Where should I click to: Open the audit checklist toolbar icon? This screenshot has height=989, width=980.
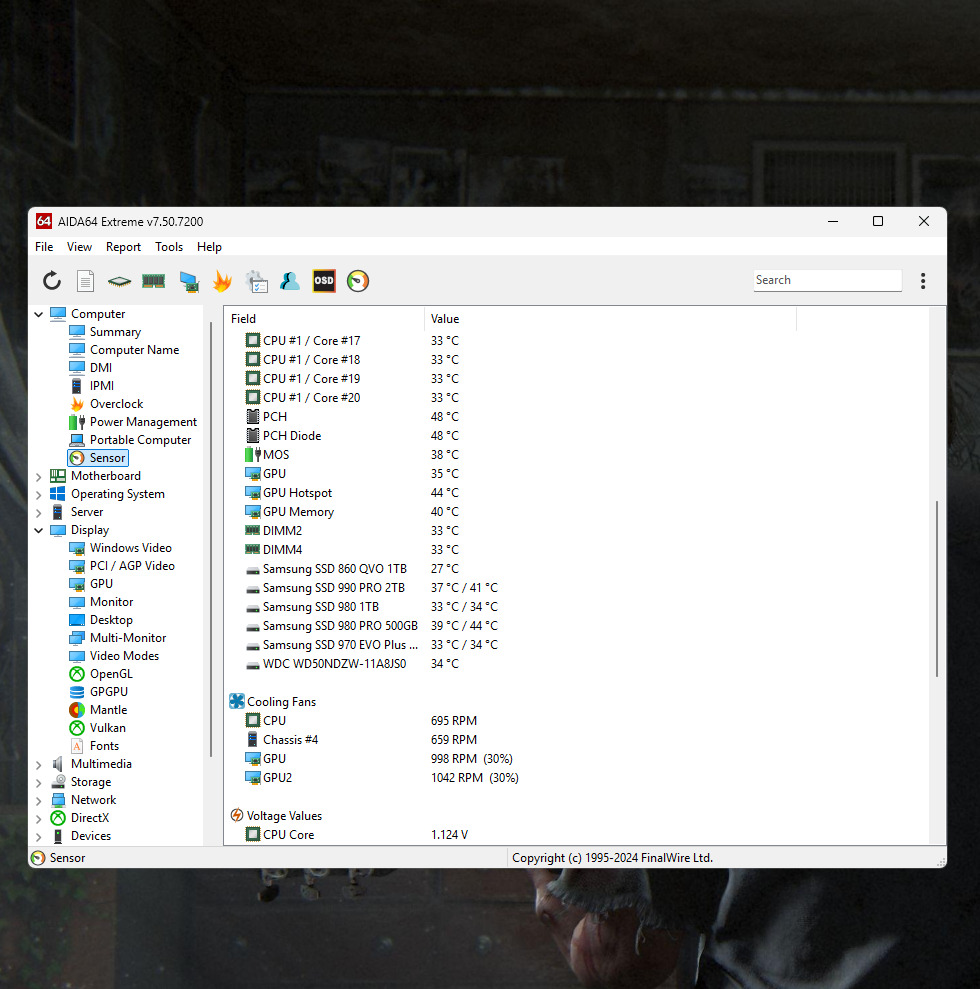point(257,281)
